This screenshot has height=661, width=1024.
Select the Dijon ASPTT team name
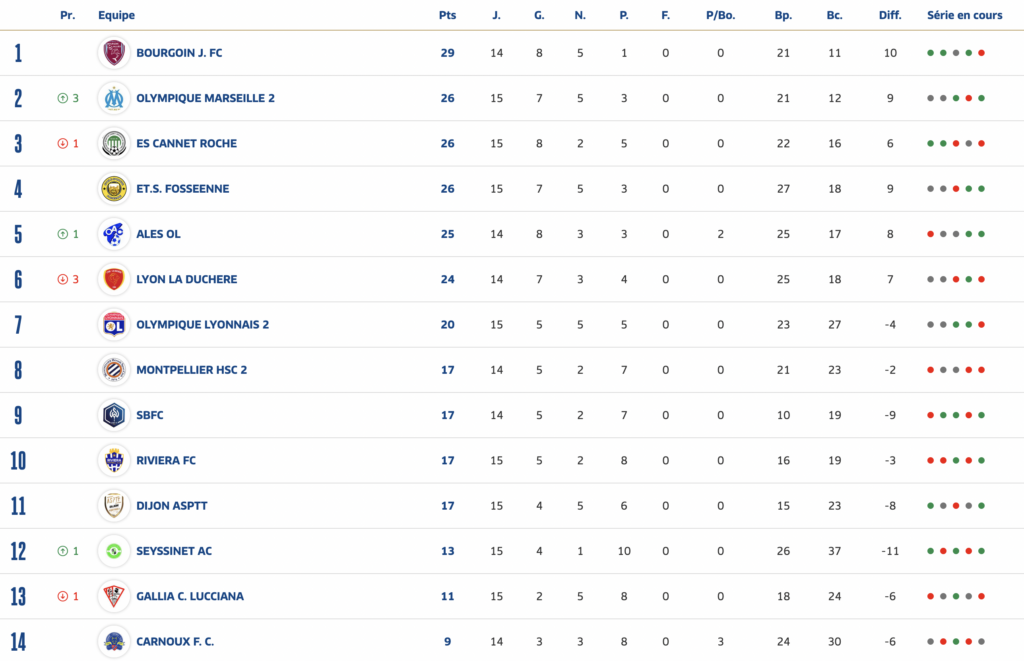point(172,506)
